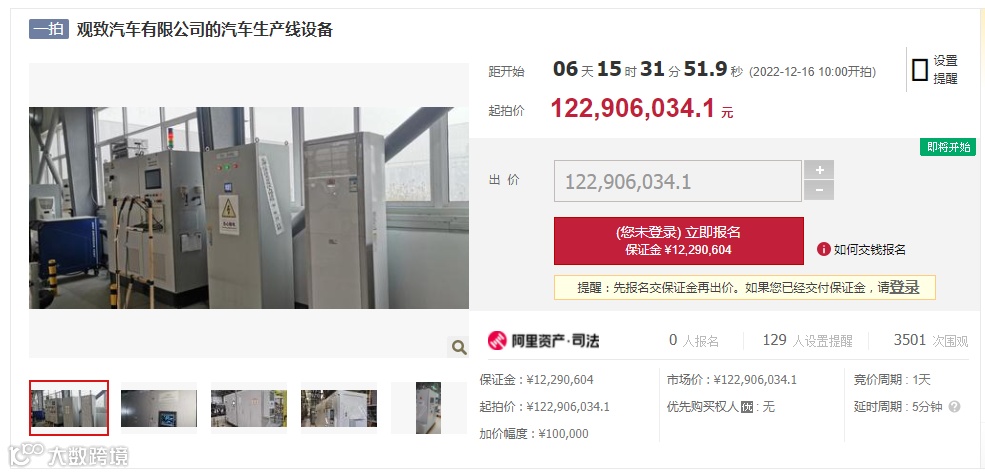
Task: Open the 如何交钱报名 help link
Action: (869, 249)
